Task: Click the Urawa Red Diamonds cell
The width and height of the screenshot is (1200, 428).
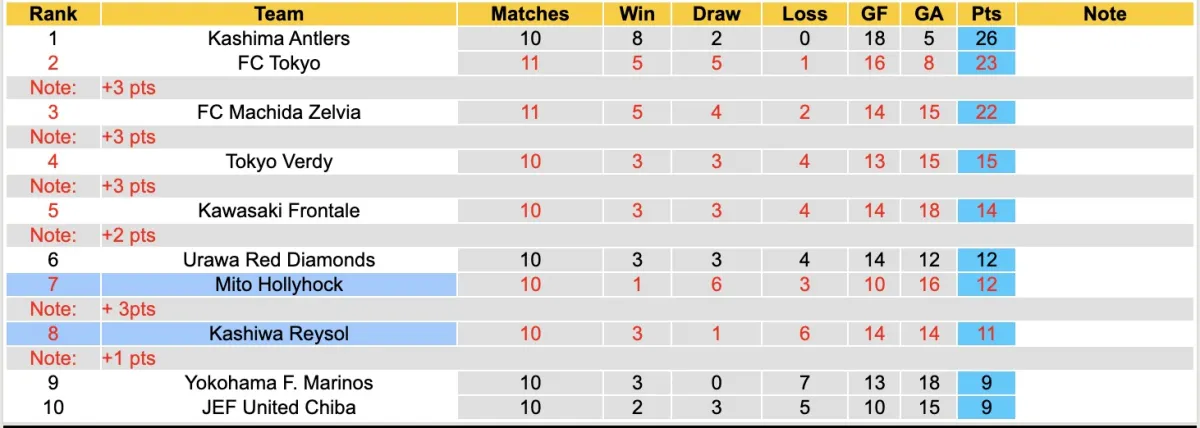Action: point(279,259)
